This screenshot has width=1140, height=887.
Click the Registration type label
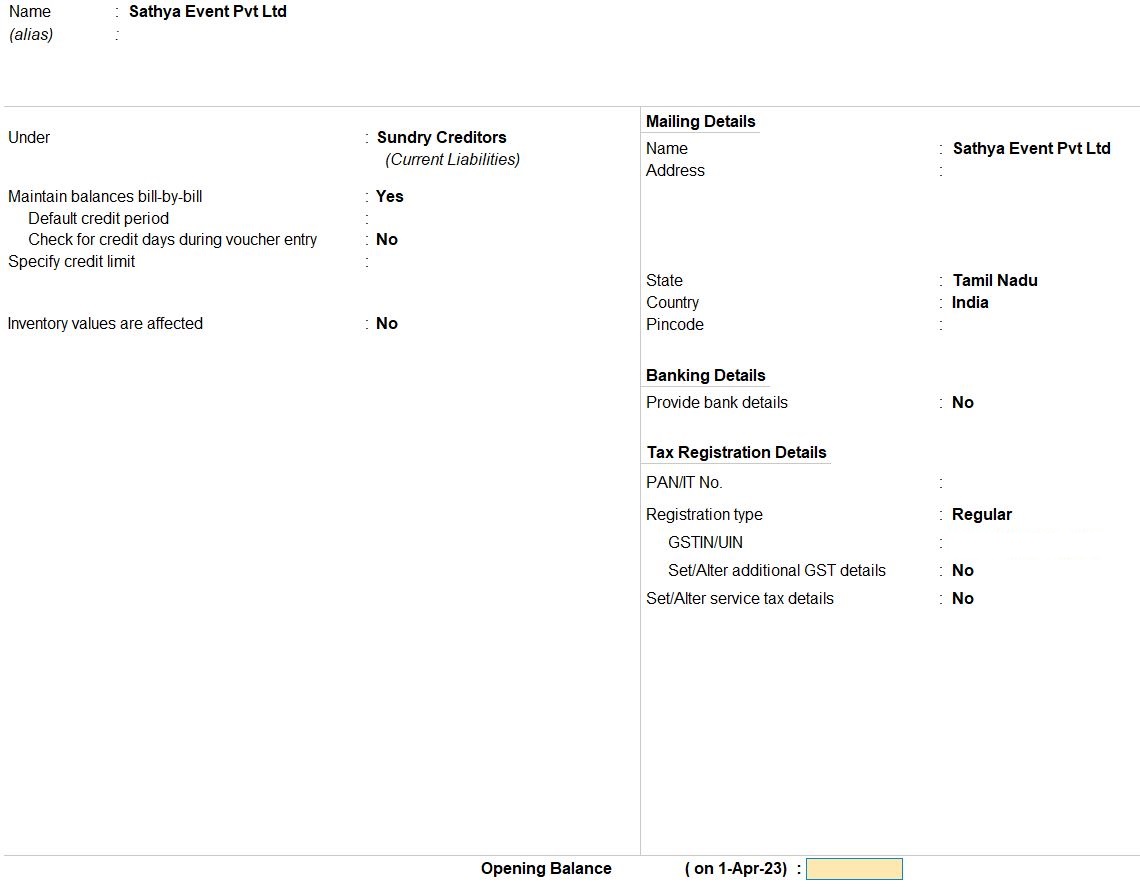[x=705, y=515]
